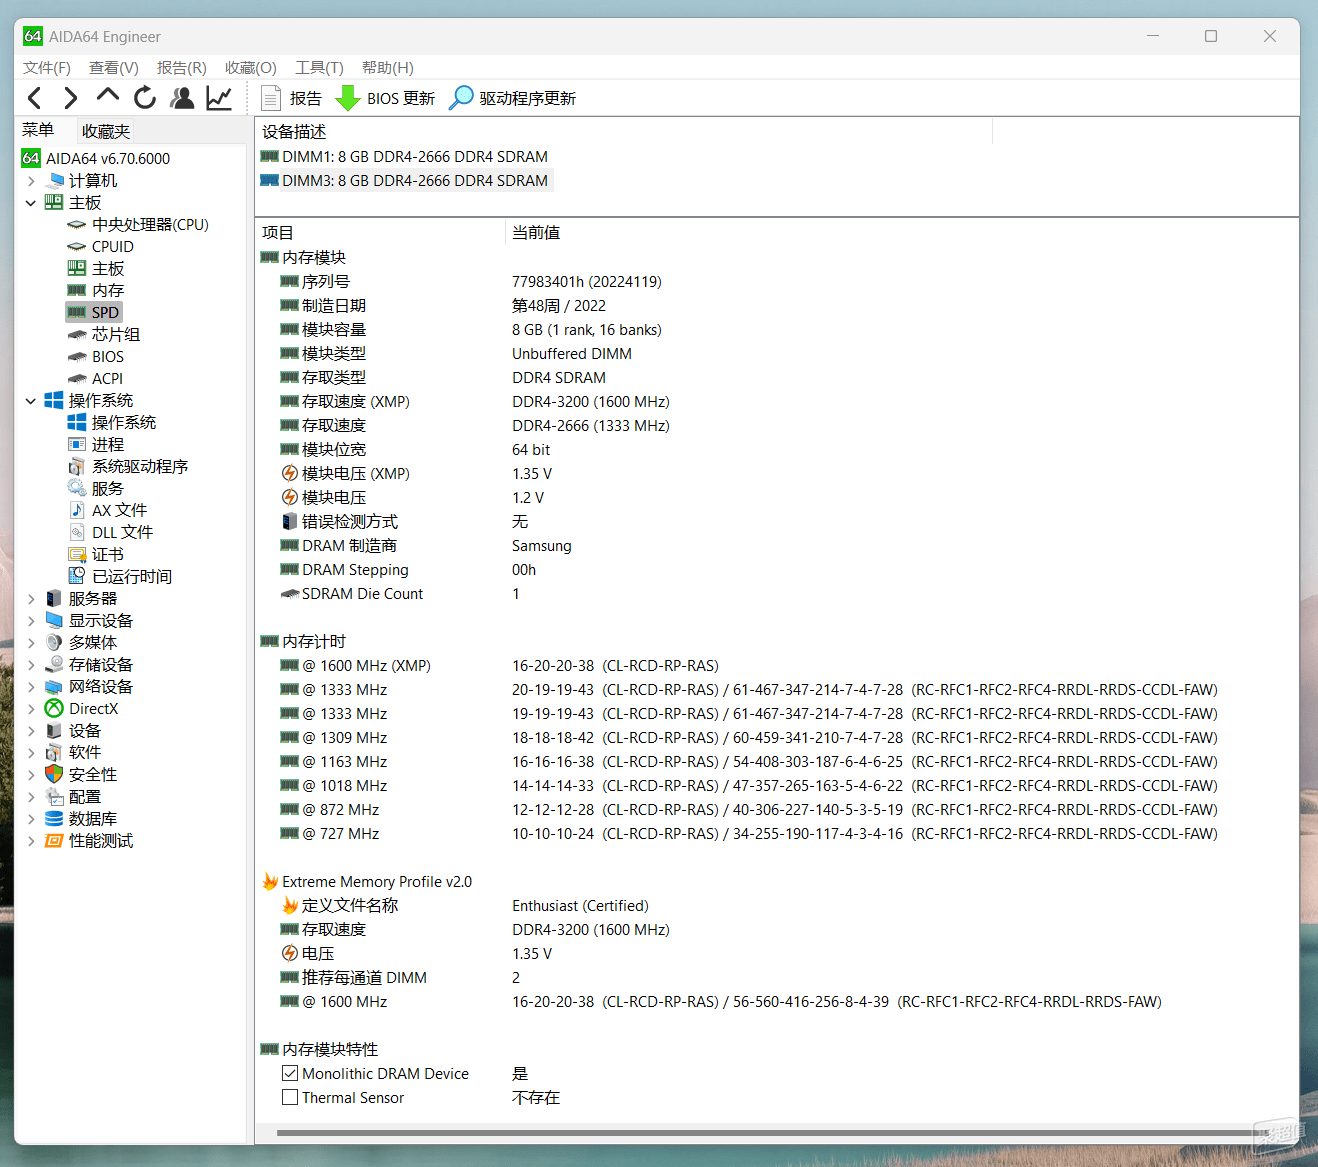The height and width of the screenshot is (1167, 1318).
Task: Open the 服务 tree item
Action: 96,489
